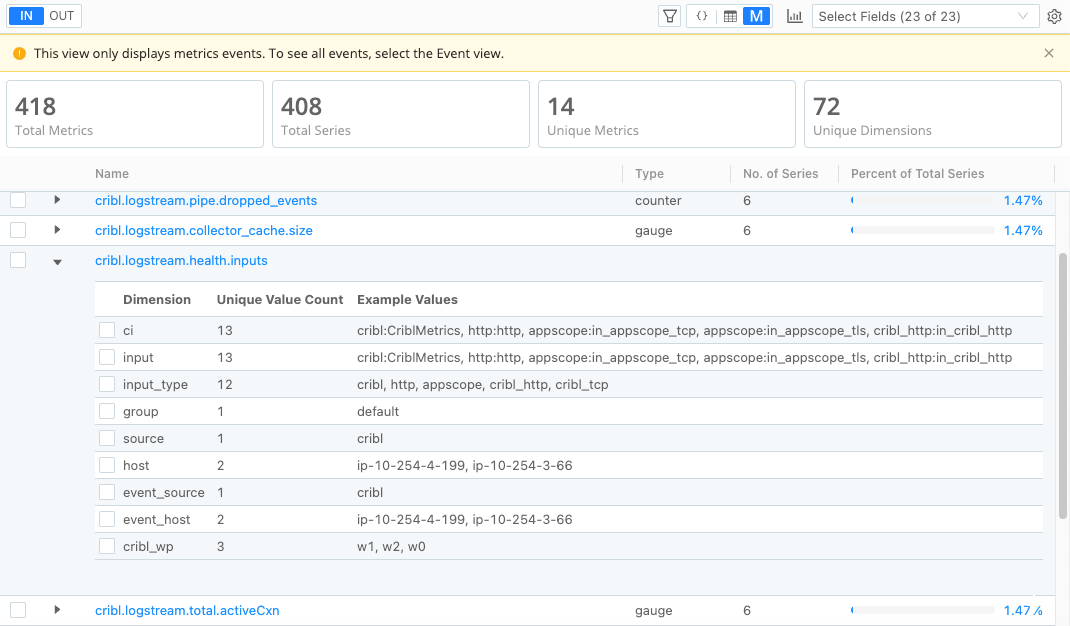Open the cribl.logstream.total.activeCxn link
Viewport: 1070px width, 626px height.
click(x=187, y=609)
